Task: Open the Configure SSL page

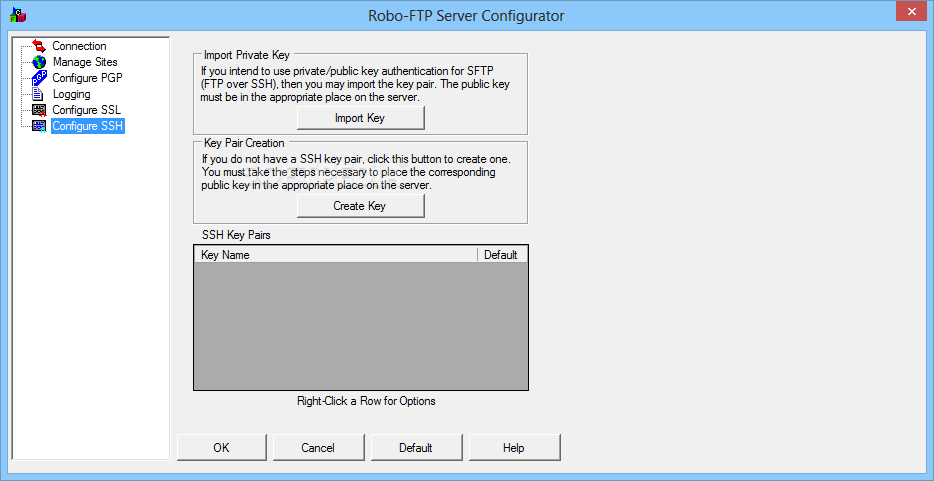Action: point(86,110)
